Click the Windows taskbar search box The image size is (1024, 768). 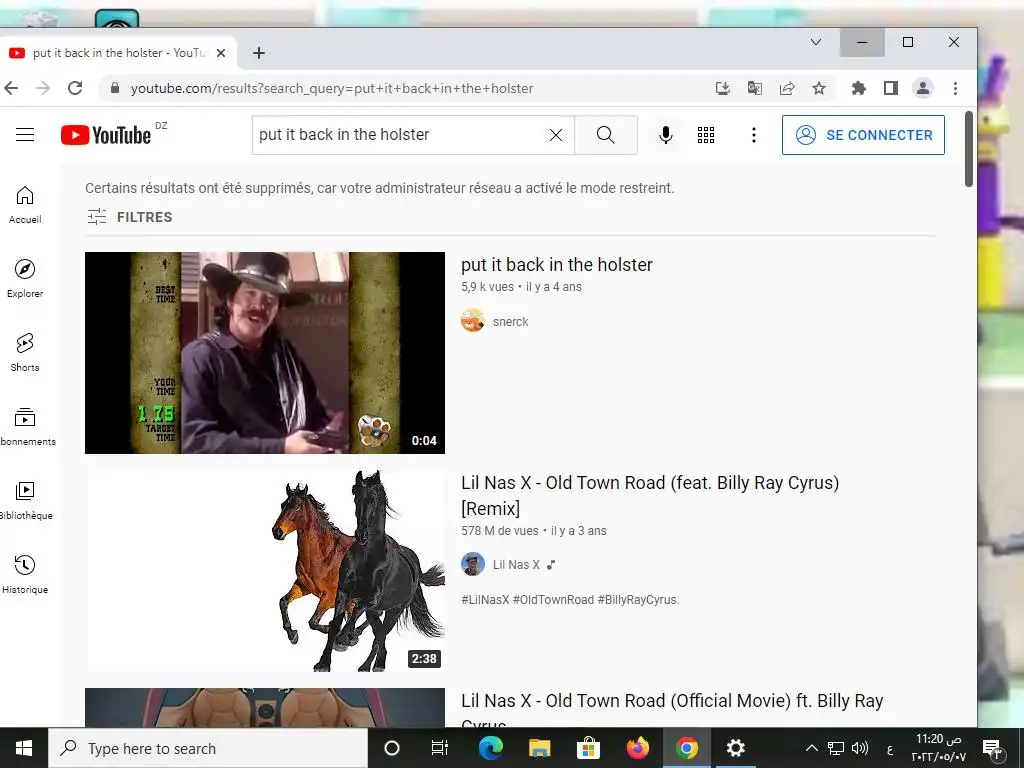pyautogui.click(x=208, y=748)
